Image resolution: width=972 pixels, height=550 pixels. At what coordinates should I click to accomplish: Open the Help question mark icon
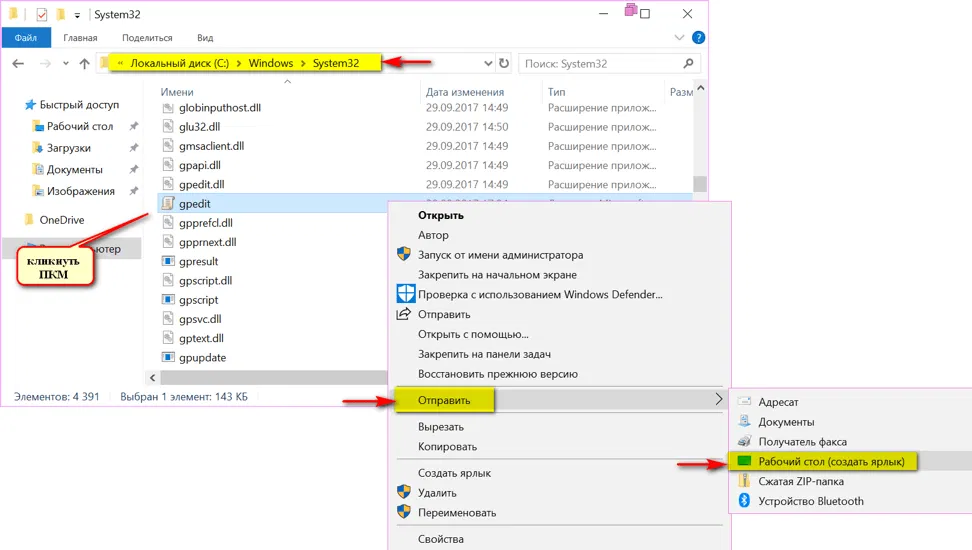point(699,38)
